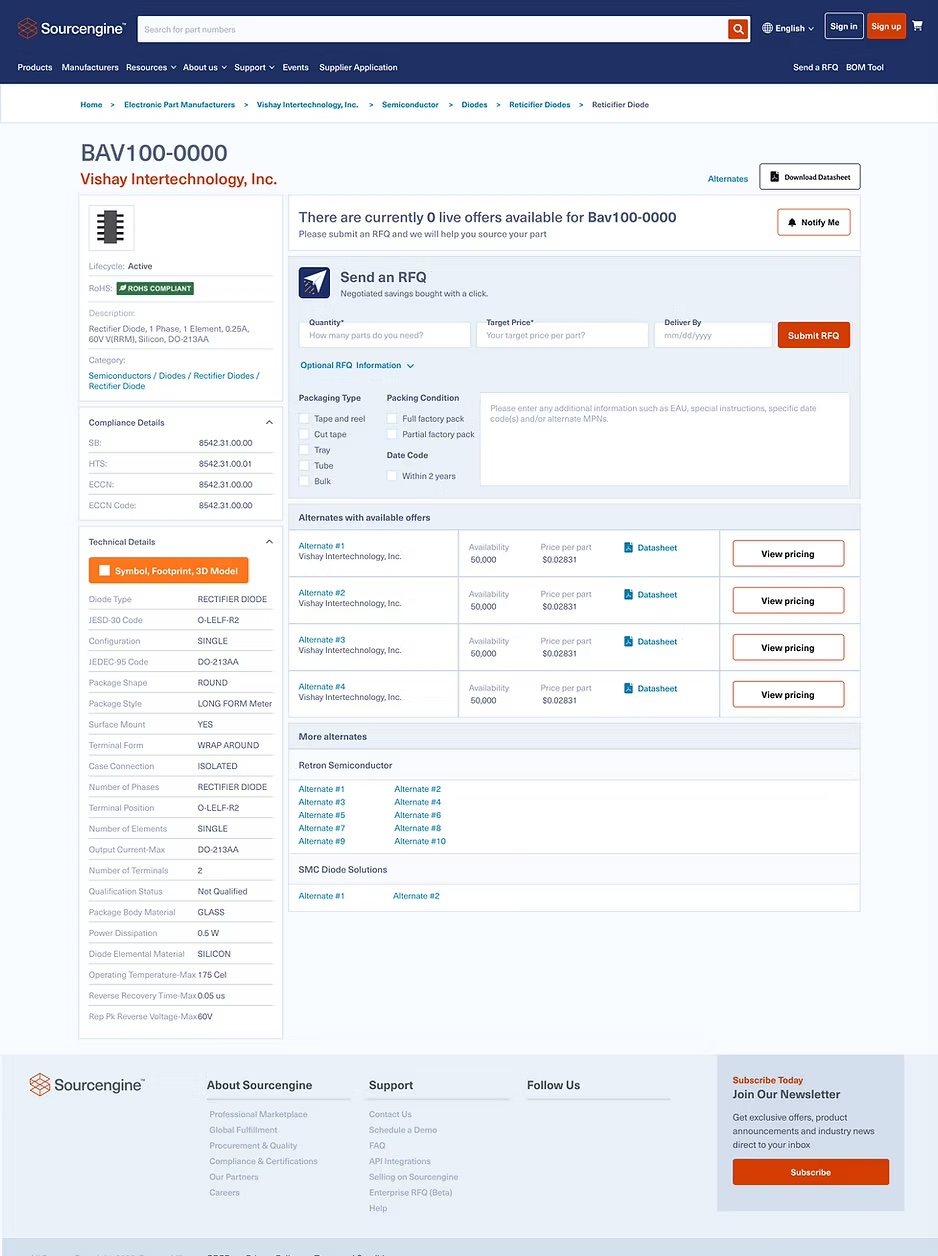938x1256 pixels.
Task: Collapse the Technical Details section
Action: coord(269,542)
